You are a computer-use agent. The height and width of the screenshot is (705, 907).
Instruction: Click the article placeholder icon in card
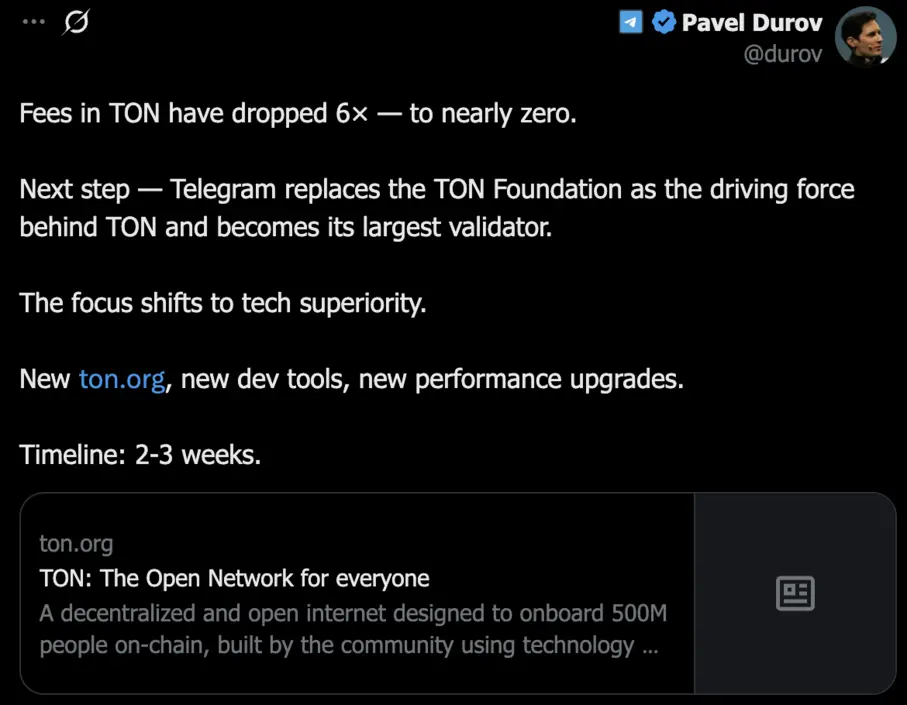[x=795, y=593]
